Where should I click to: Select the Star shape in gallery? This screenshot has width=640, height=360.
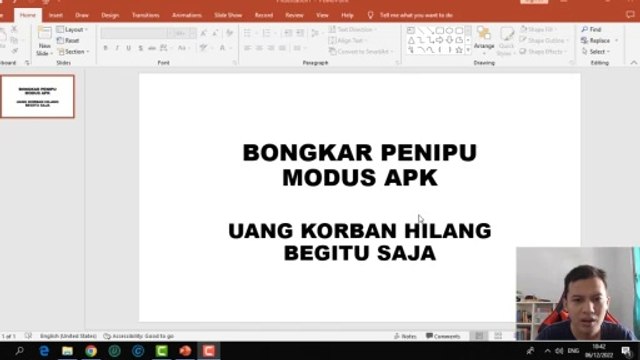point(459,50)
